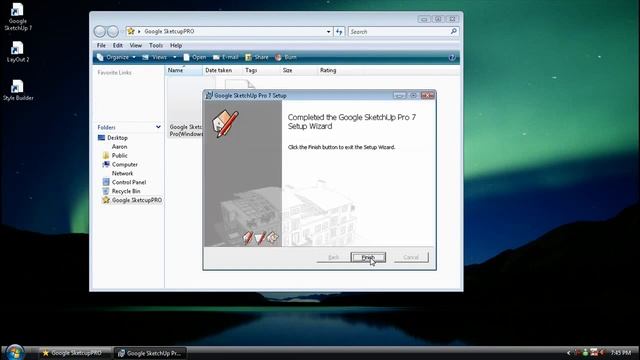
Task: Switch to Google SketchUp Pr... taskbar button
Action: pyautogui.click(x=151, y=353)
